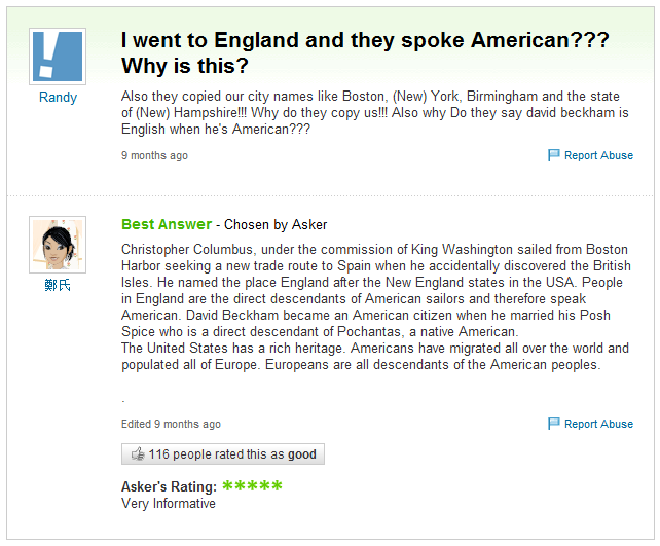This screenshot has height=546, width=660.
Task: Click the thumbs-up icon in the rating button
Action: (x=138, y=454)
